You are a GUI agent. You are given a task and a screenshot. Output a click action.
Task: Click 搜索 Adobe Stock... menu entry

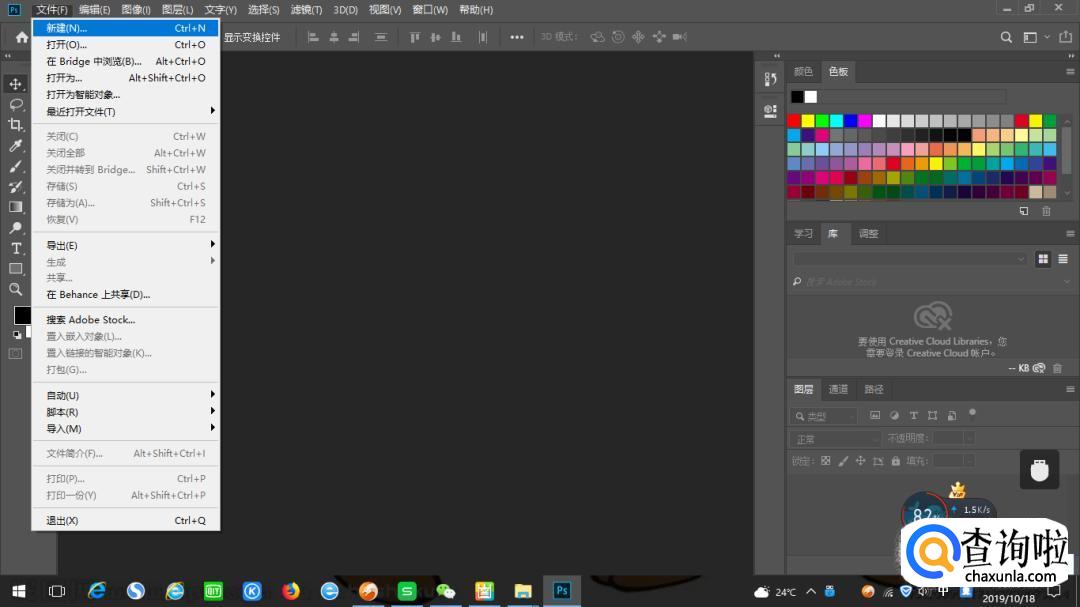(90, 320)
